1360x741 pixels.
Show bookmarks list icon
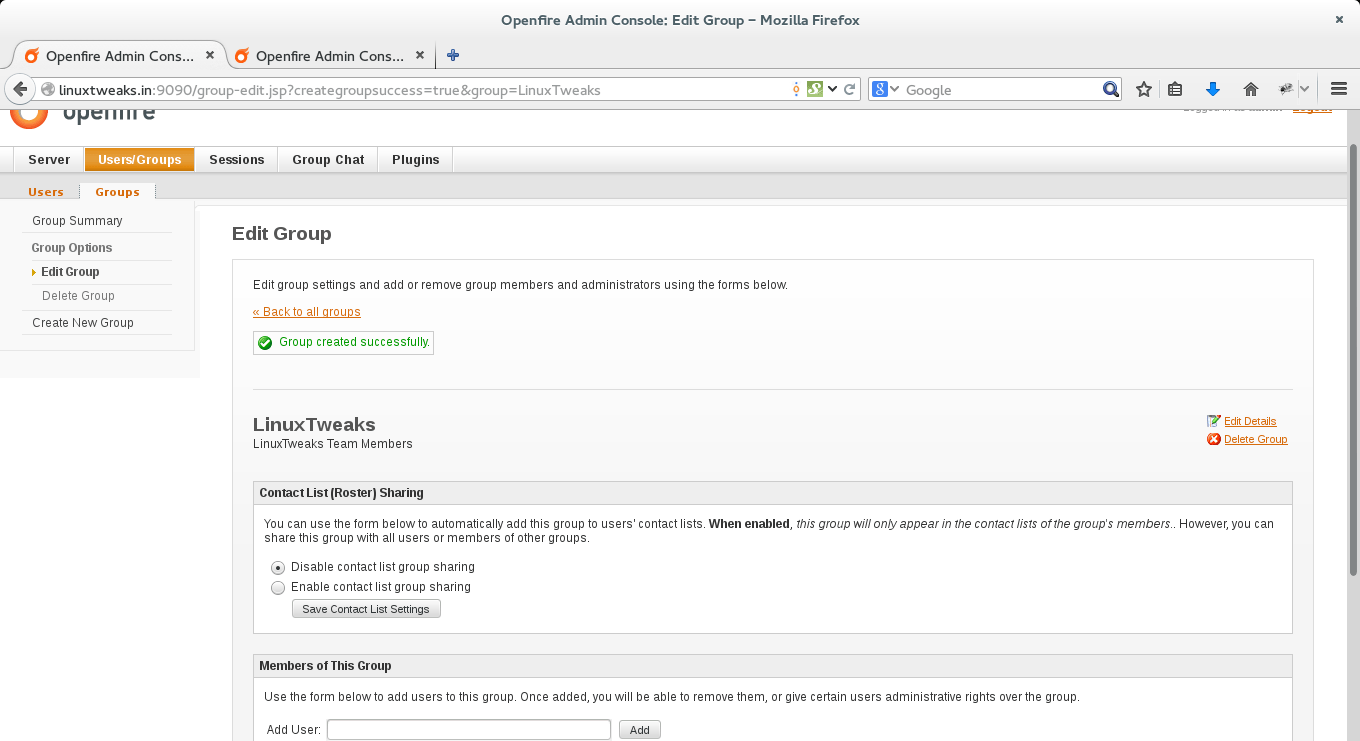coord(1175,90)
